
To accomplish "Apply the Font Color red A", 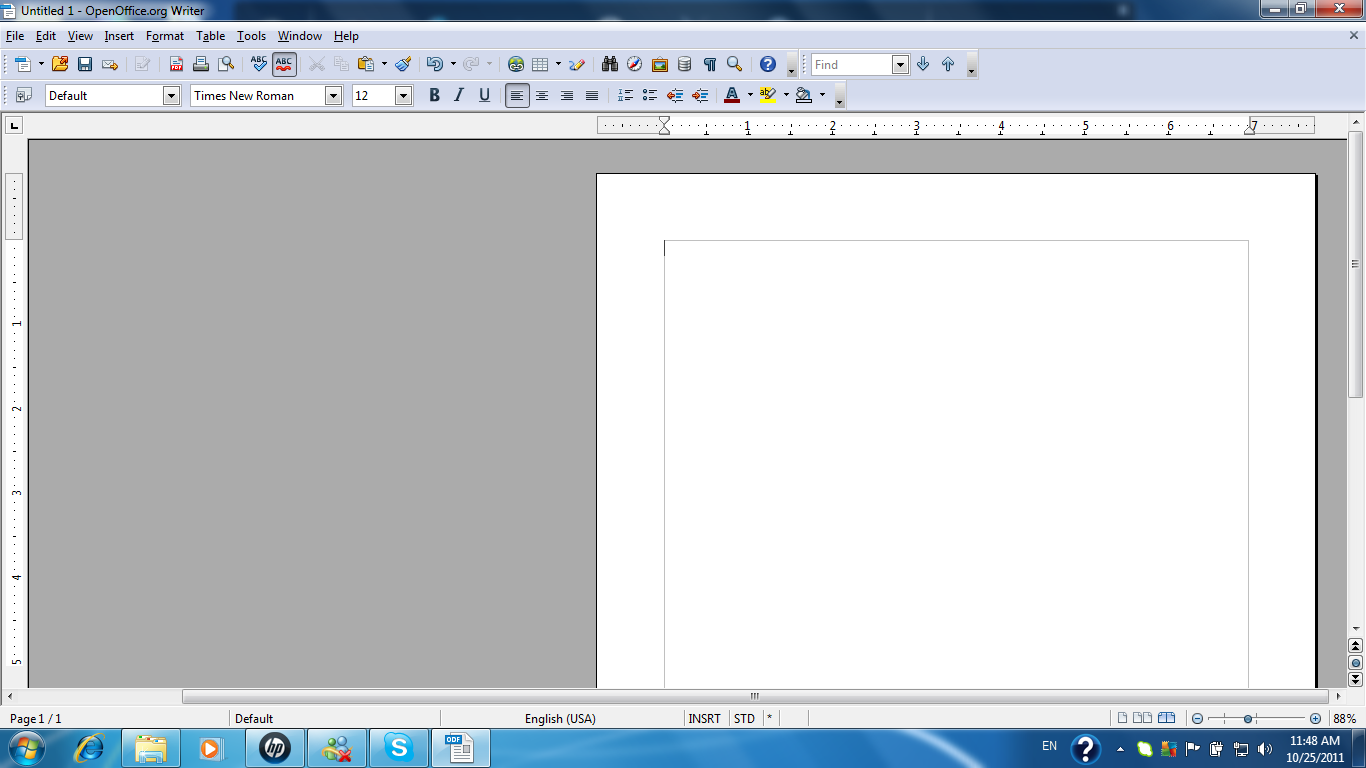I will point(732,95).
